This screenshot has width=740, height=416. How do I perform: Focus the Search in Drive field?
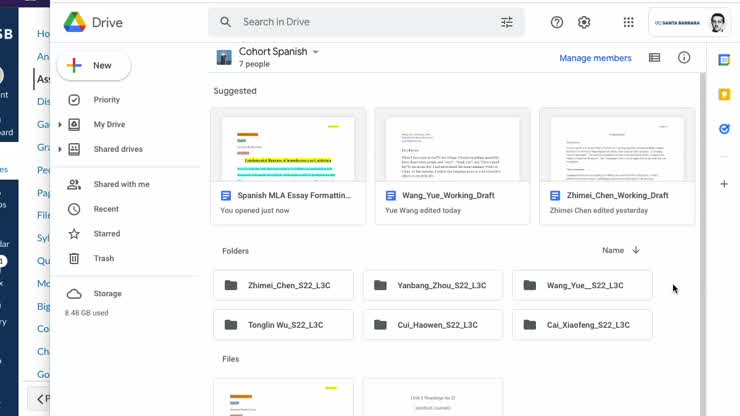click(x=366, y=22)
